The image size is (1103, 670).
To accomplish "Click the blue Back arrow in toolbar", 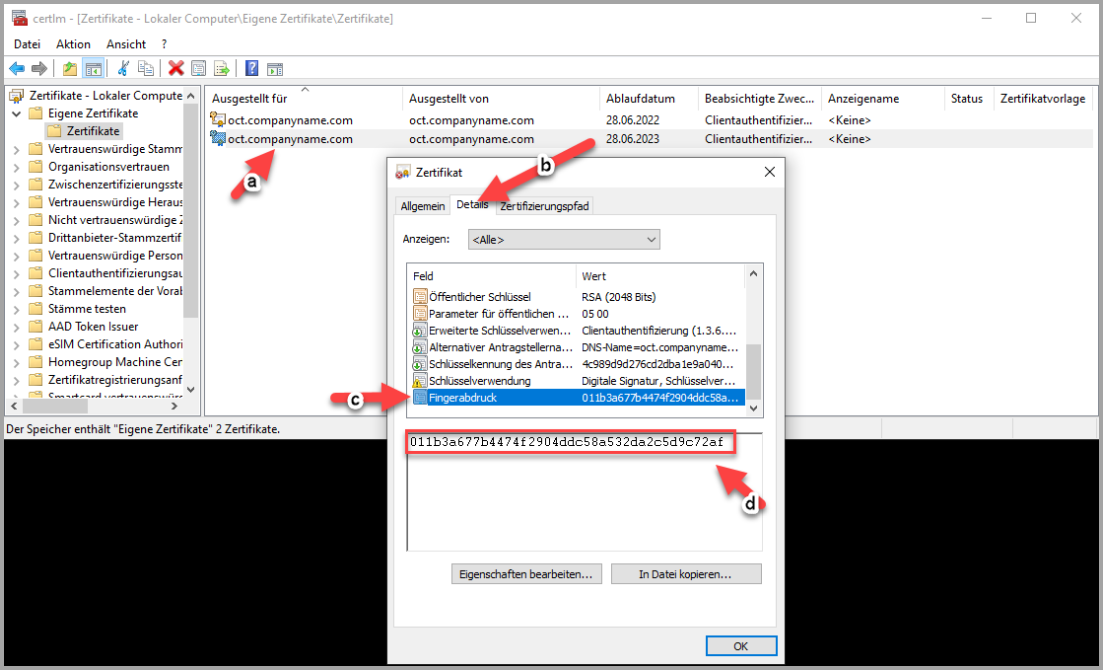I will pos(17,69).
